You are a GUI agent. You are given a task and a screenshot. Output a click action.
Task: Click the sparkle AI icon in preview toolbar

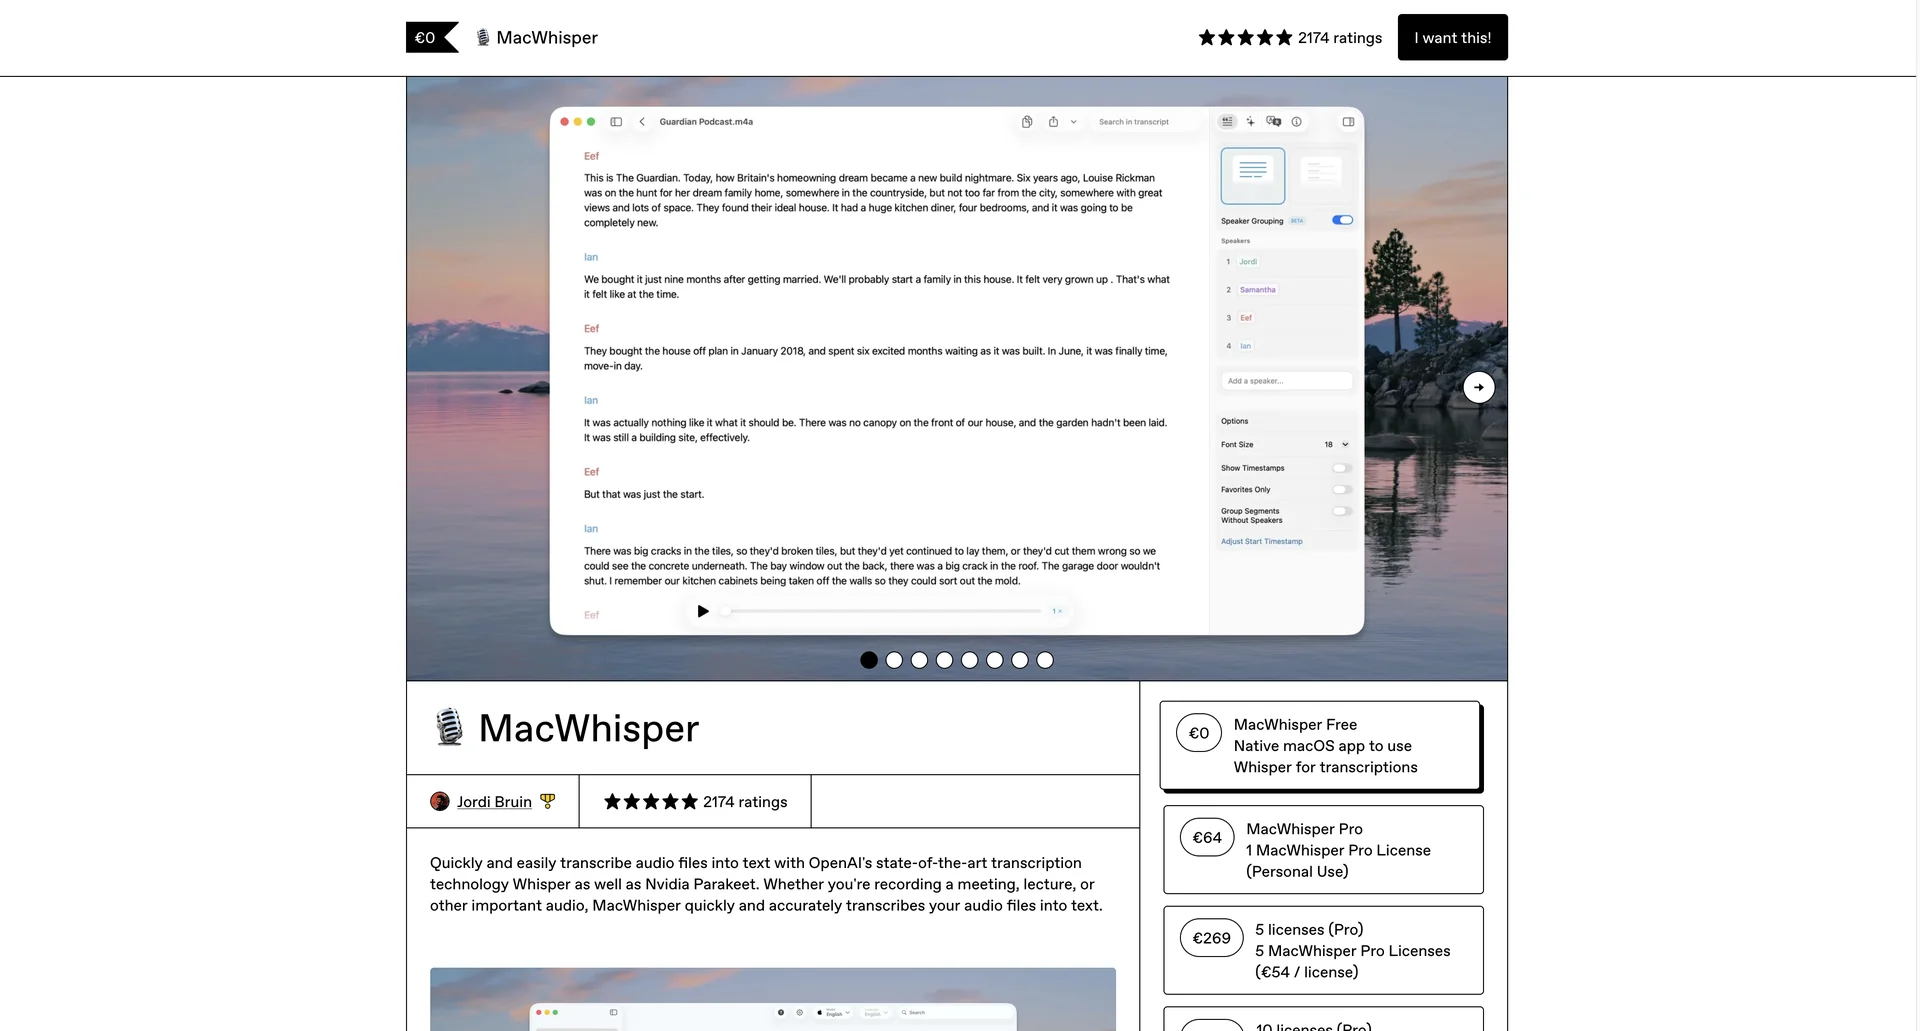[1250, 122]
